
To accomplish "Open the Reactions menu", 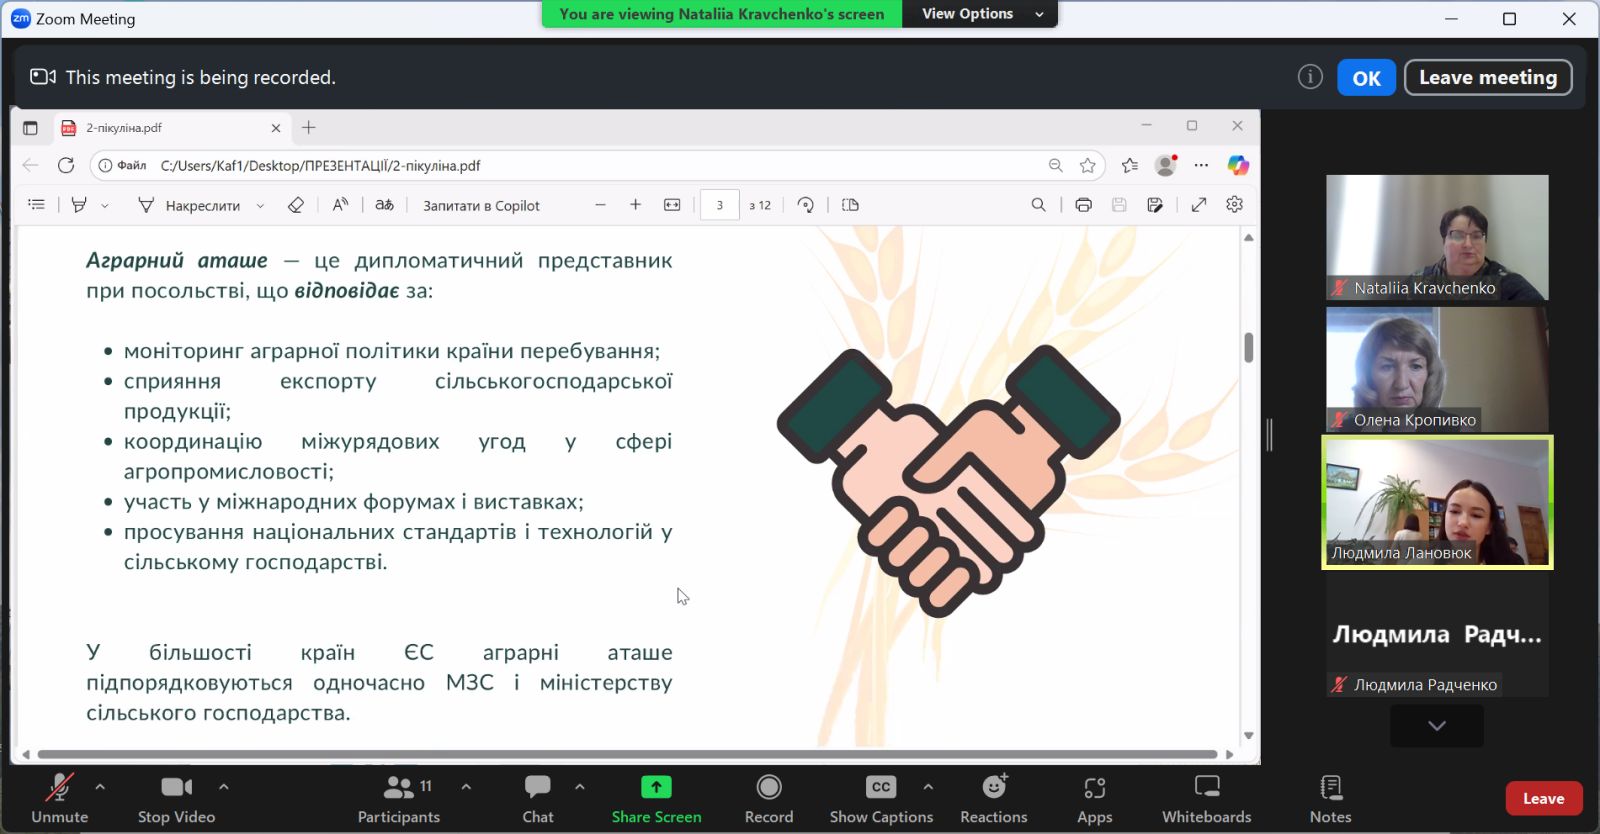I will tap(994, 799).
